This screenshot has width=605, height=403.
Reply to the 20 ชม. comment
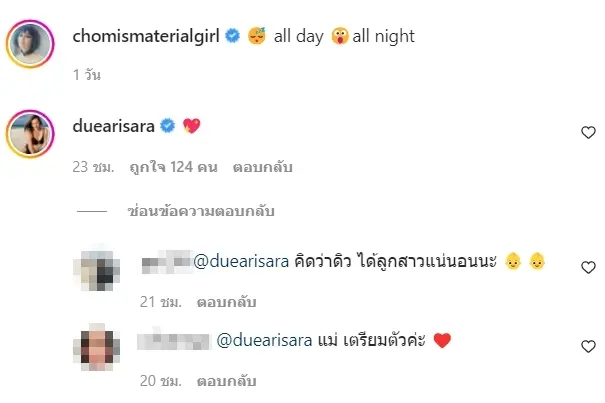[x=226, y=381]
